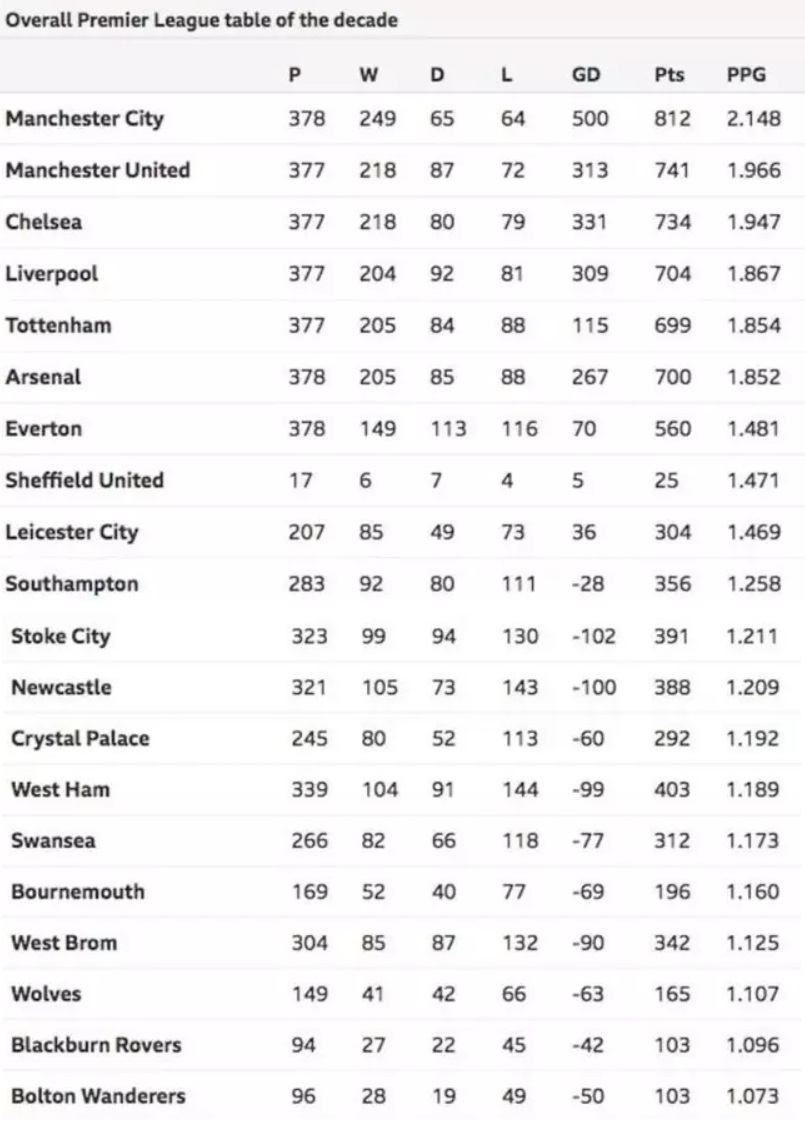Open the Arsenal team entry
This screenshot has width=805, height=1123.
pos(43,377)
